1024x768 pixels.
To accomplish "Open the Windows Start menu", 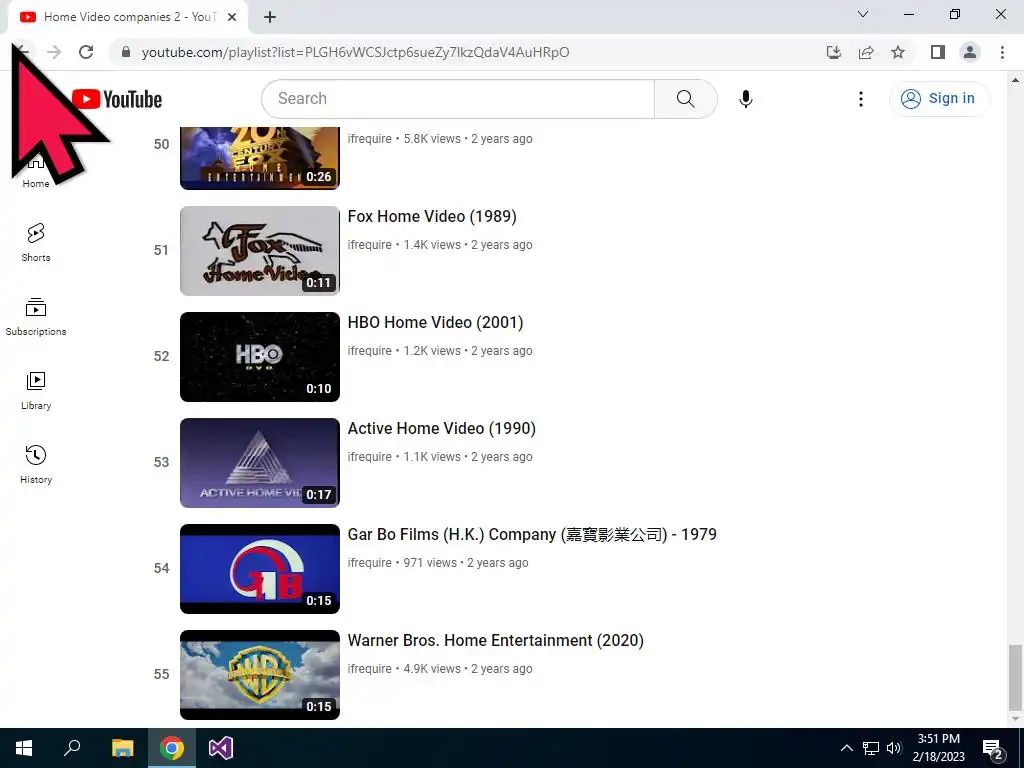I will click(x=24, y=748).
